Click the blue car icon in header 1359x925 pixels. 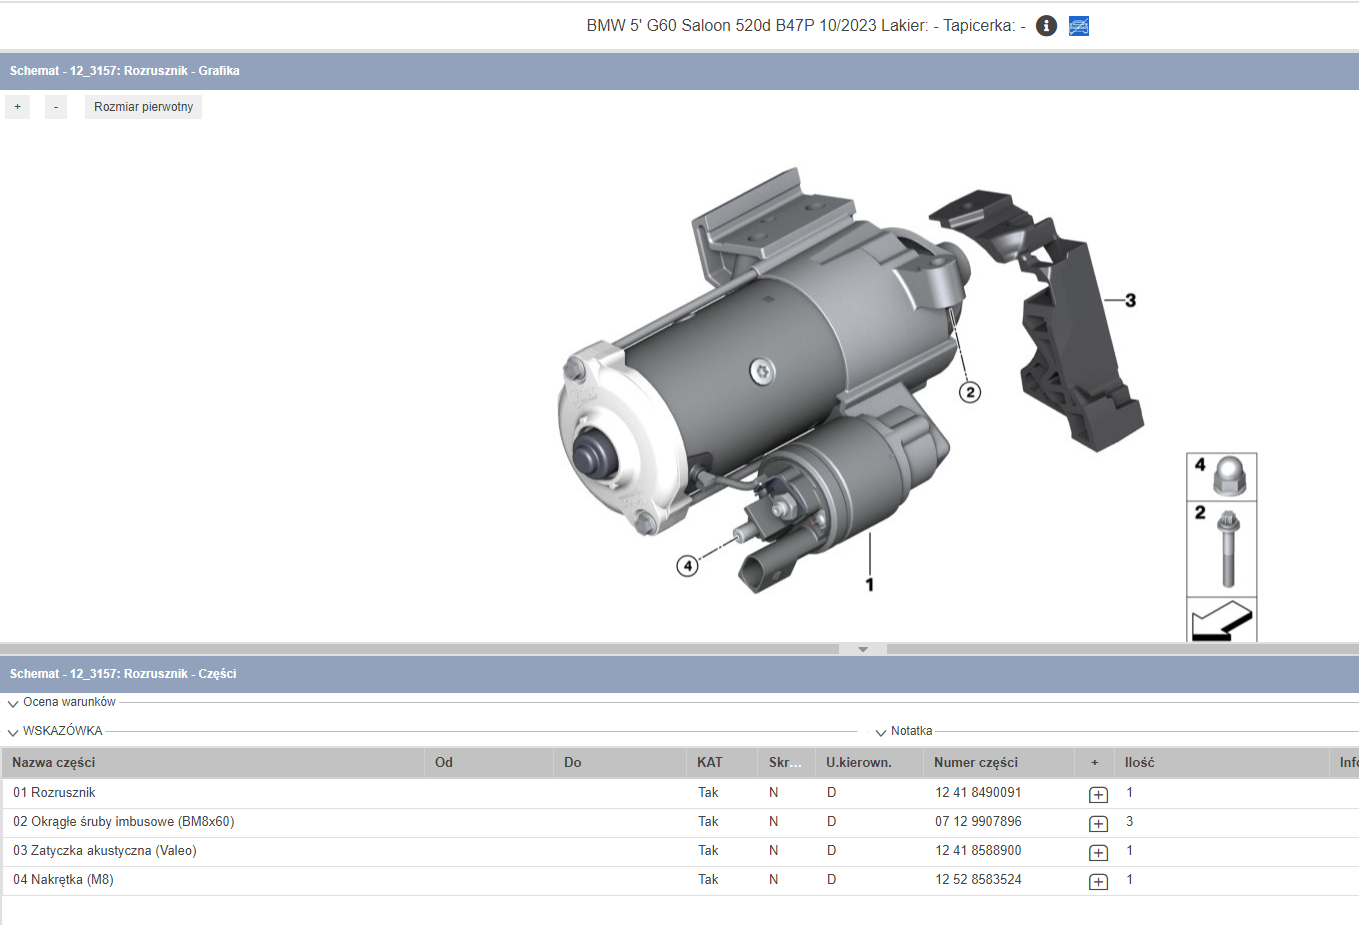[x=1079, y=26]
